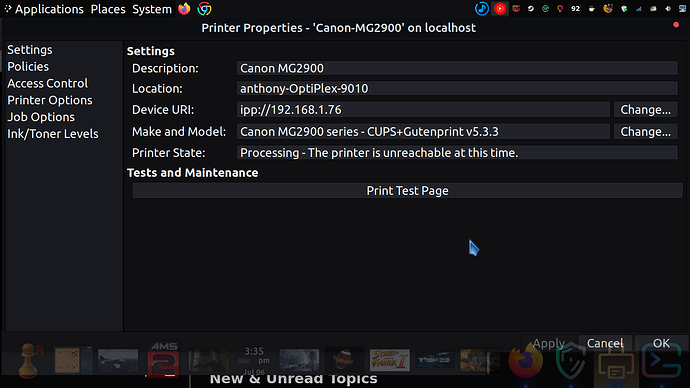
Task: Open the Applications menu
Action: coord(49,9)
